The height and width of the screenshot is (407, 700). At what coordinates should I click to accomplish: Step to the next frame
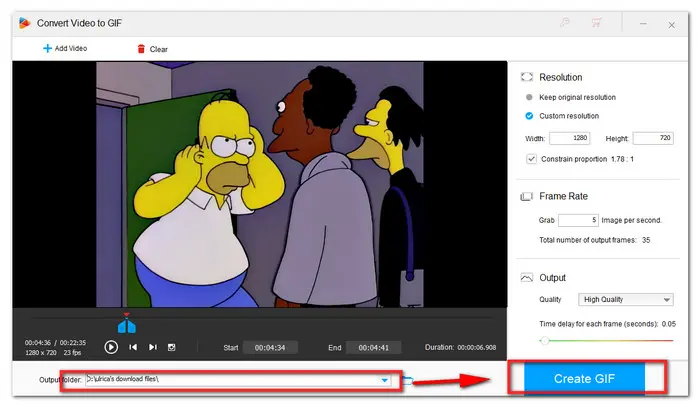pos(153,347)
